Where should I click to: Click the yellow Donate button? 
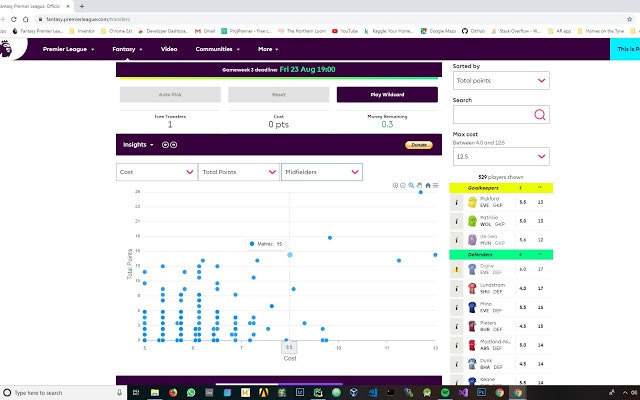click(x=419, y=145)
